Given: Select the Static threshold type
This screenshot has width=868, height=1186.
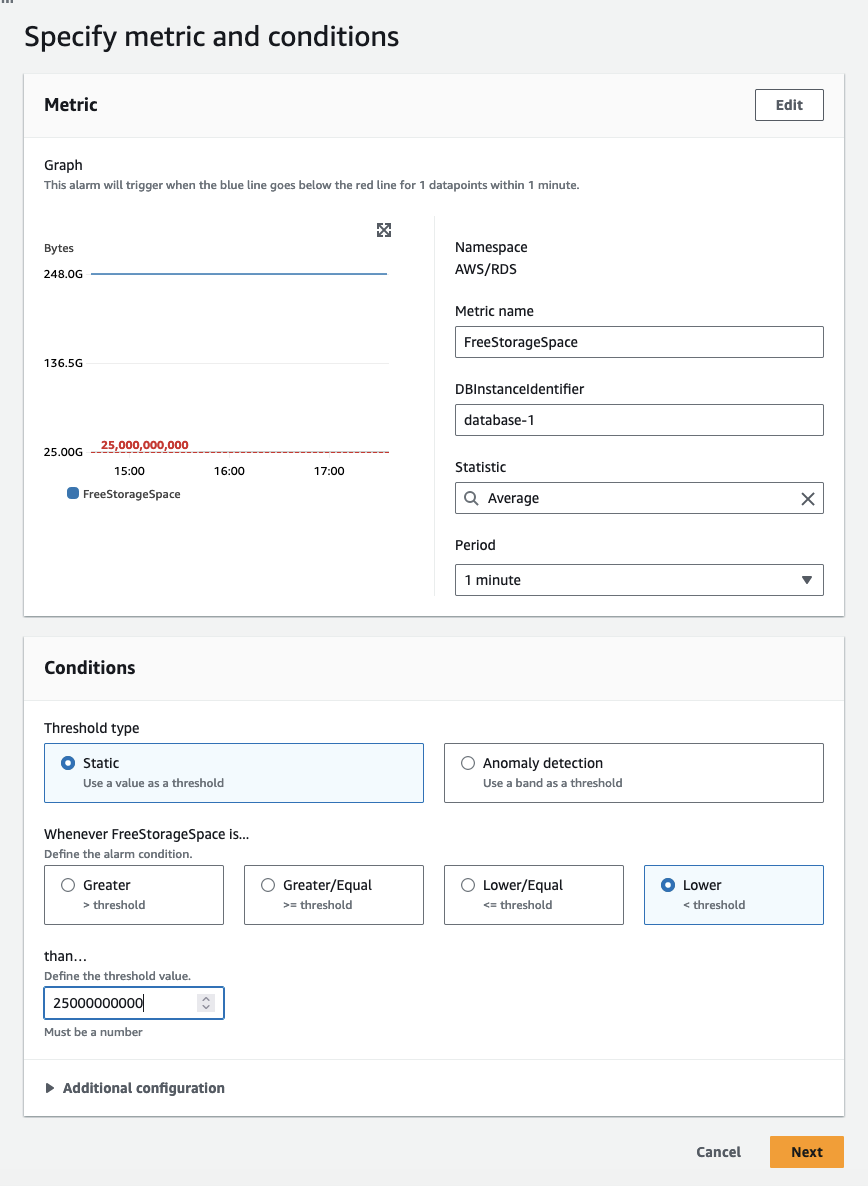Looking at the screenshot, I should (68, 763).
